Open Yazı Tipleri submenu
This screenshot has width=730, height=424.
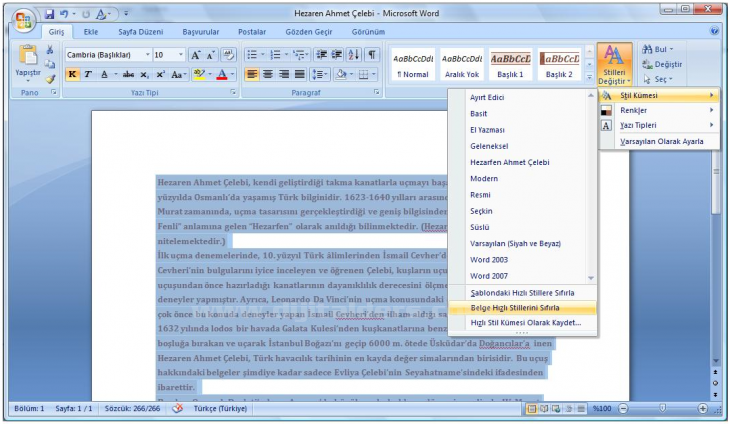tap(658, 125)
